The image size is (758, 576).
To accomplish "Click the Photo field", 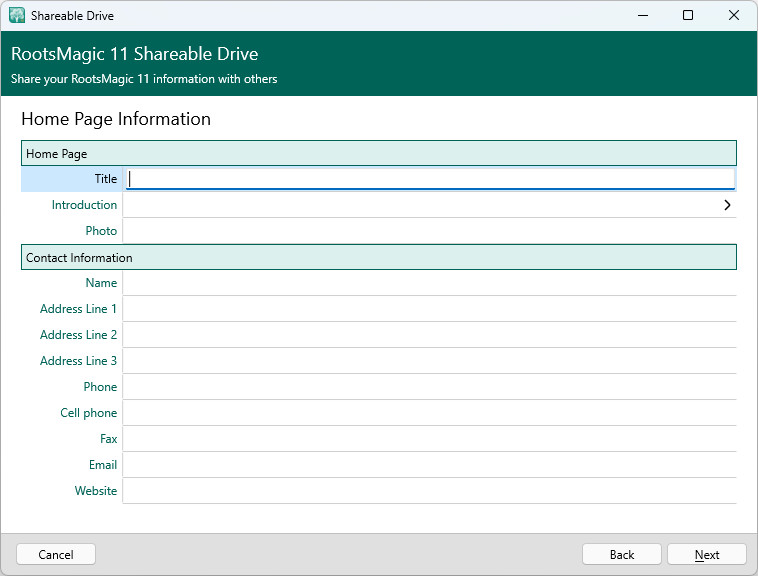I will click(430, 231).
